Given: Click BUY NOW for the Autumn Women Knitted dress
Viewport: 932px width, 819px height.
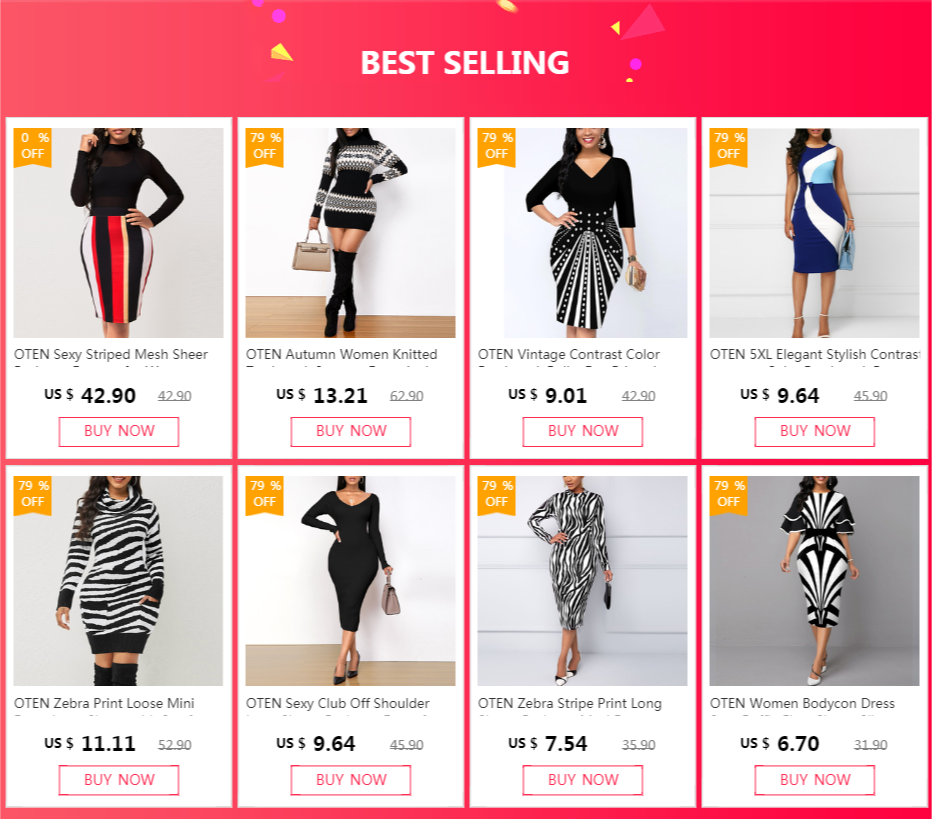Looking at the screenshot, I should point(351,431).
